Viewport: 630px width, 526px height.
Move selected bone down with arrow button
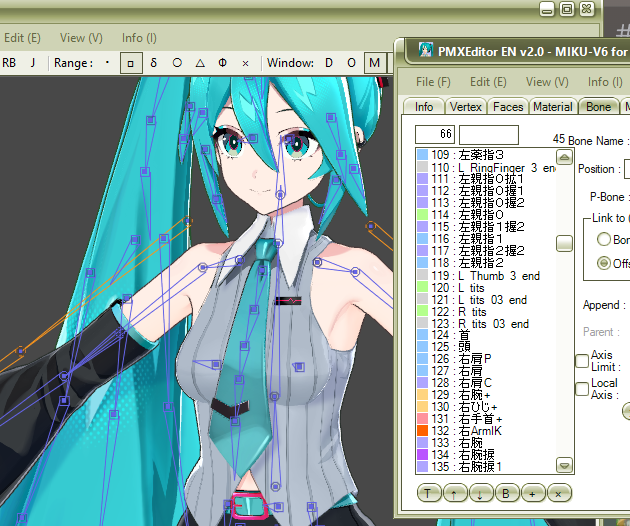pyautogui.click(x=480, y=493)
